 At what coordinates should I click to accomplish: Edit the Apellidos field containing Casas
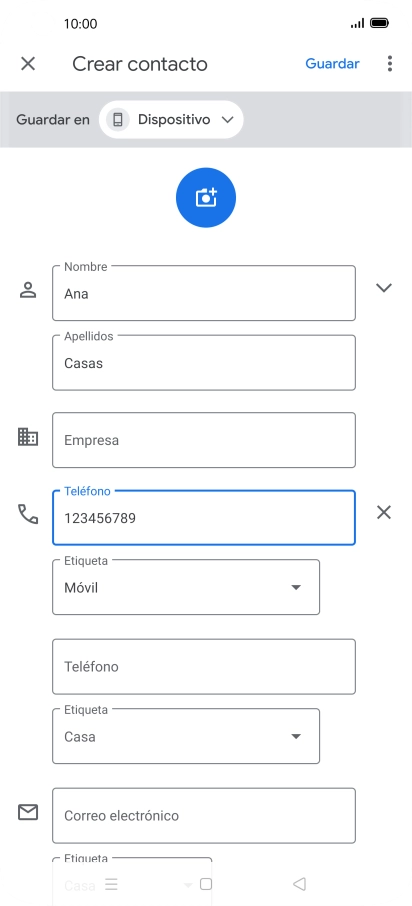pyautogui.click(x=204, y=362)
